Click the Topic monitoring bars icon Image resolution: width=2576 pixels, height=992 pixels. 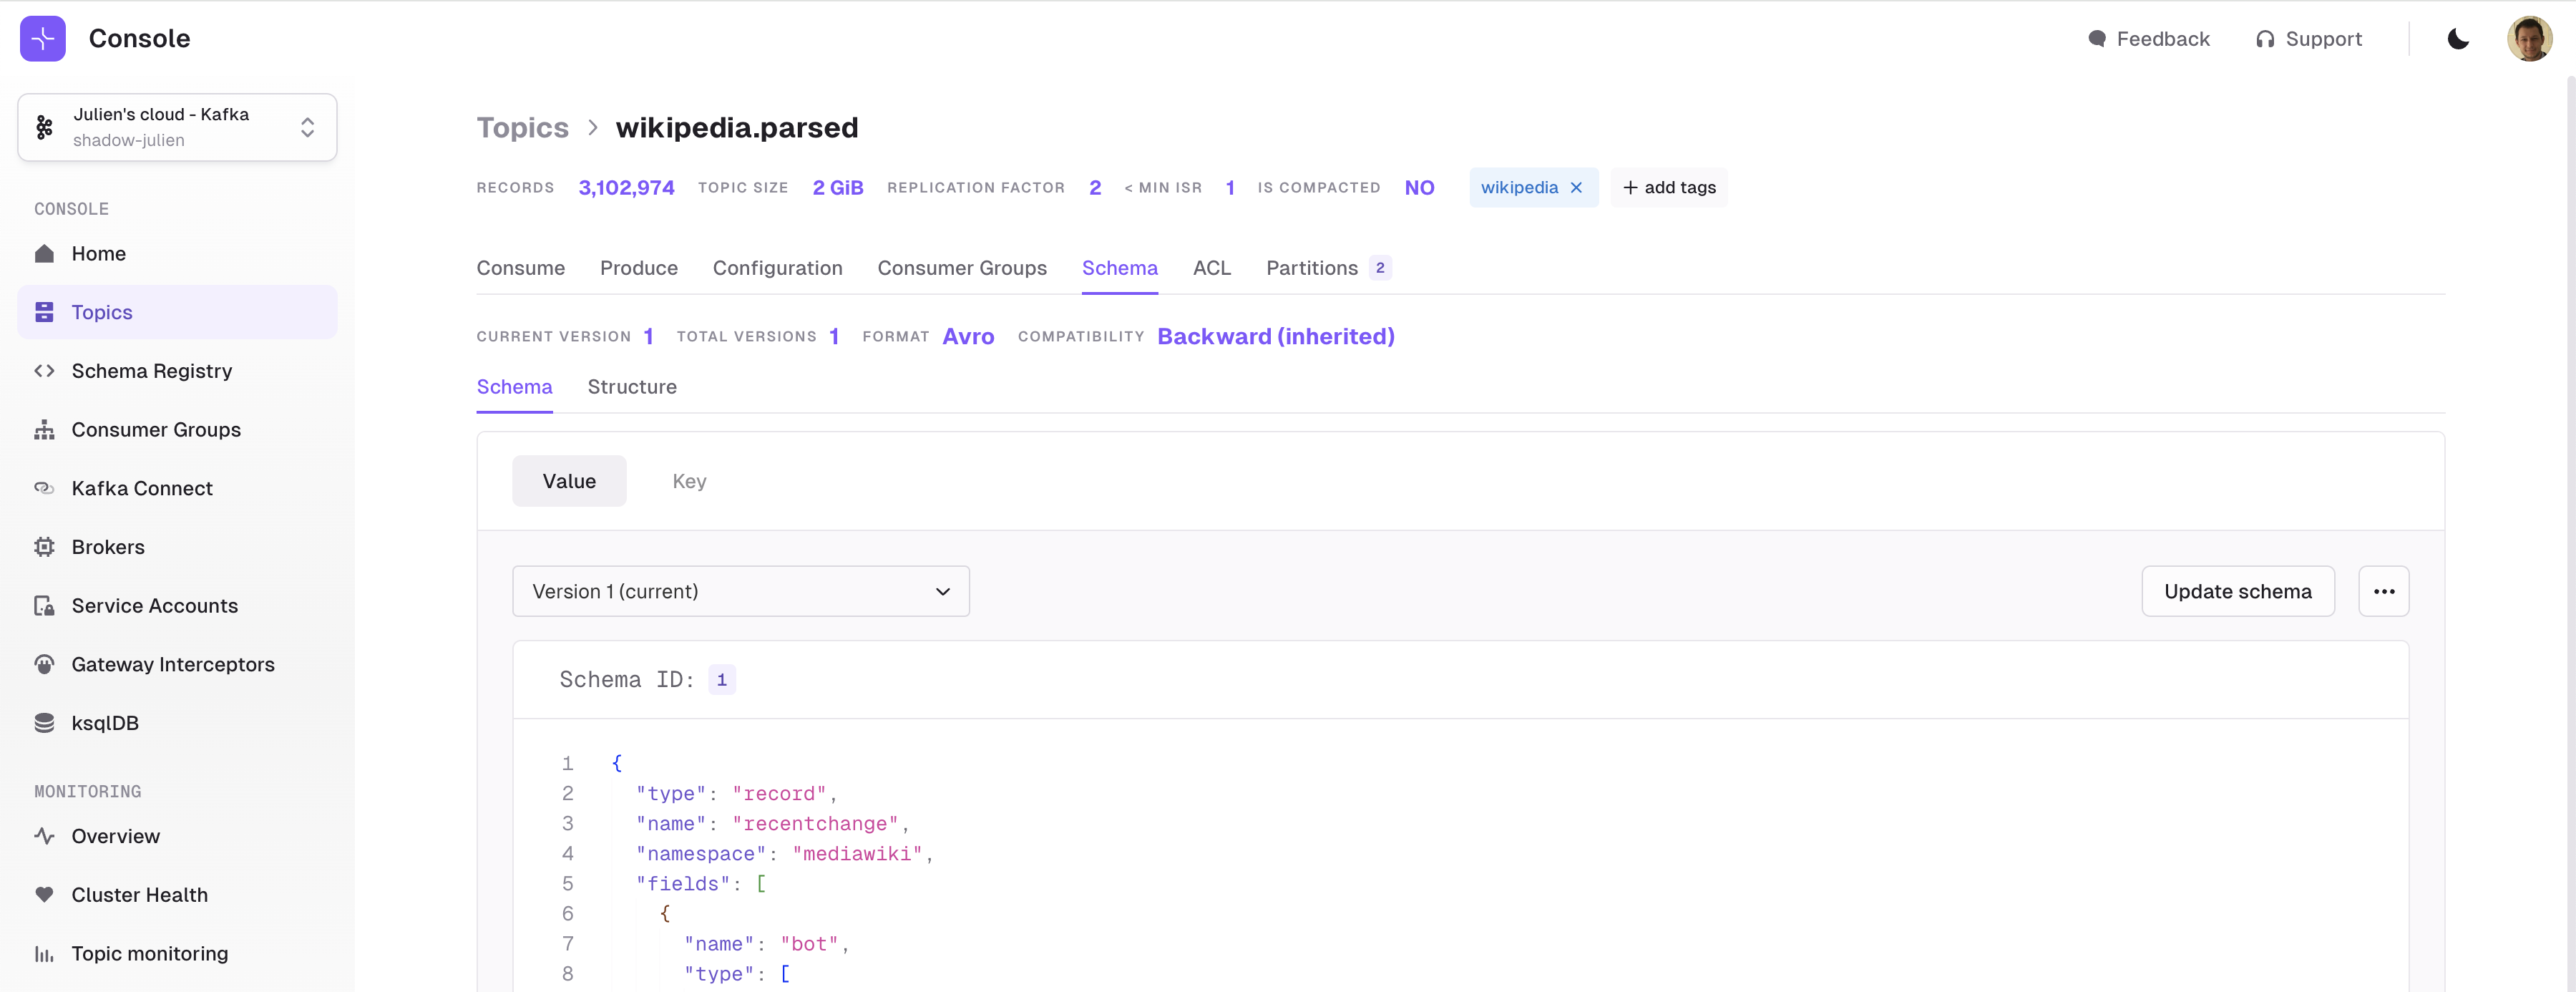44,954
